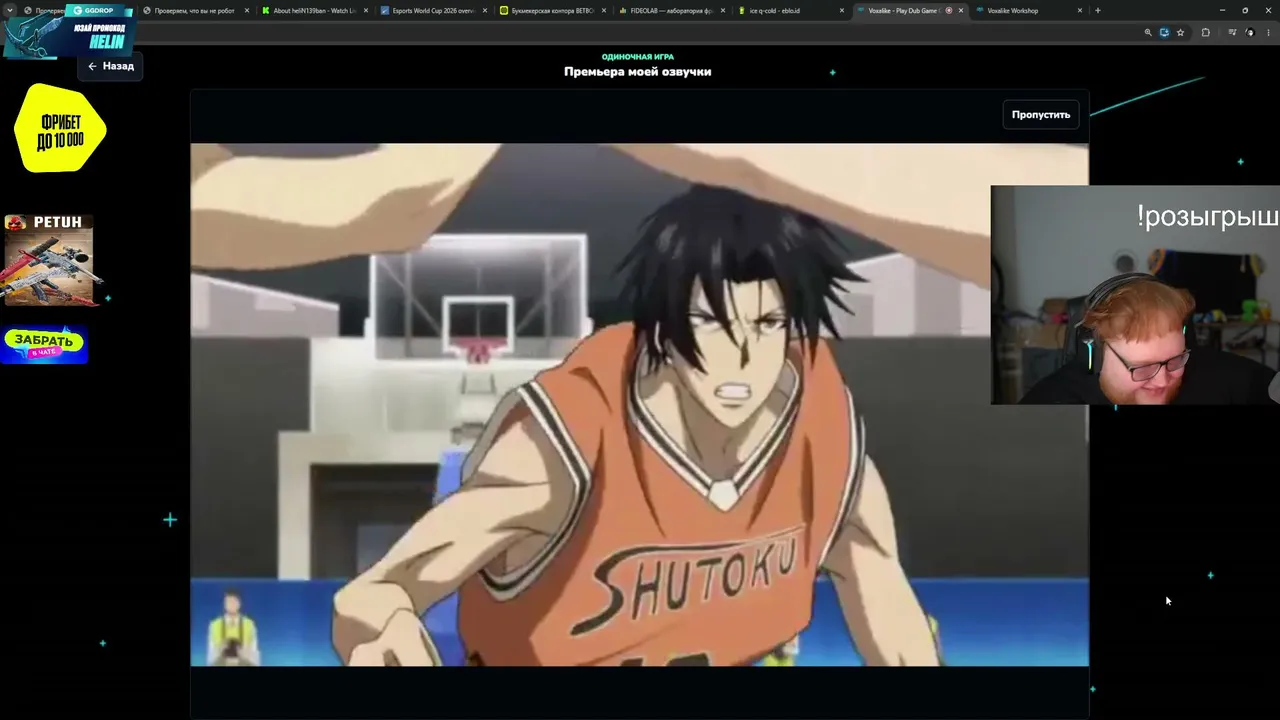Switch to the 'Букмекерская контора' tab
The width and height of the screenshot is (1280, 720).
(553, 10)
